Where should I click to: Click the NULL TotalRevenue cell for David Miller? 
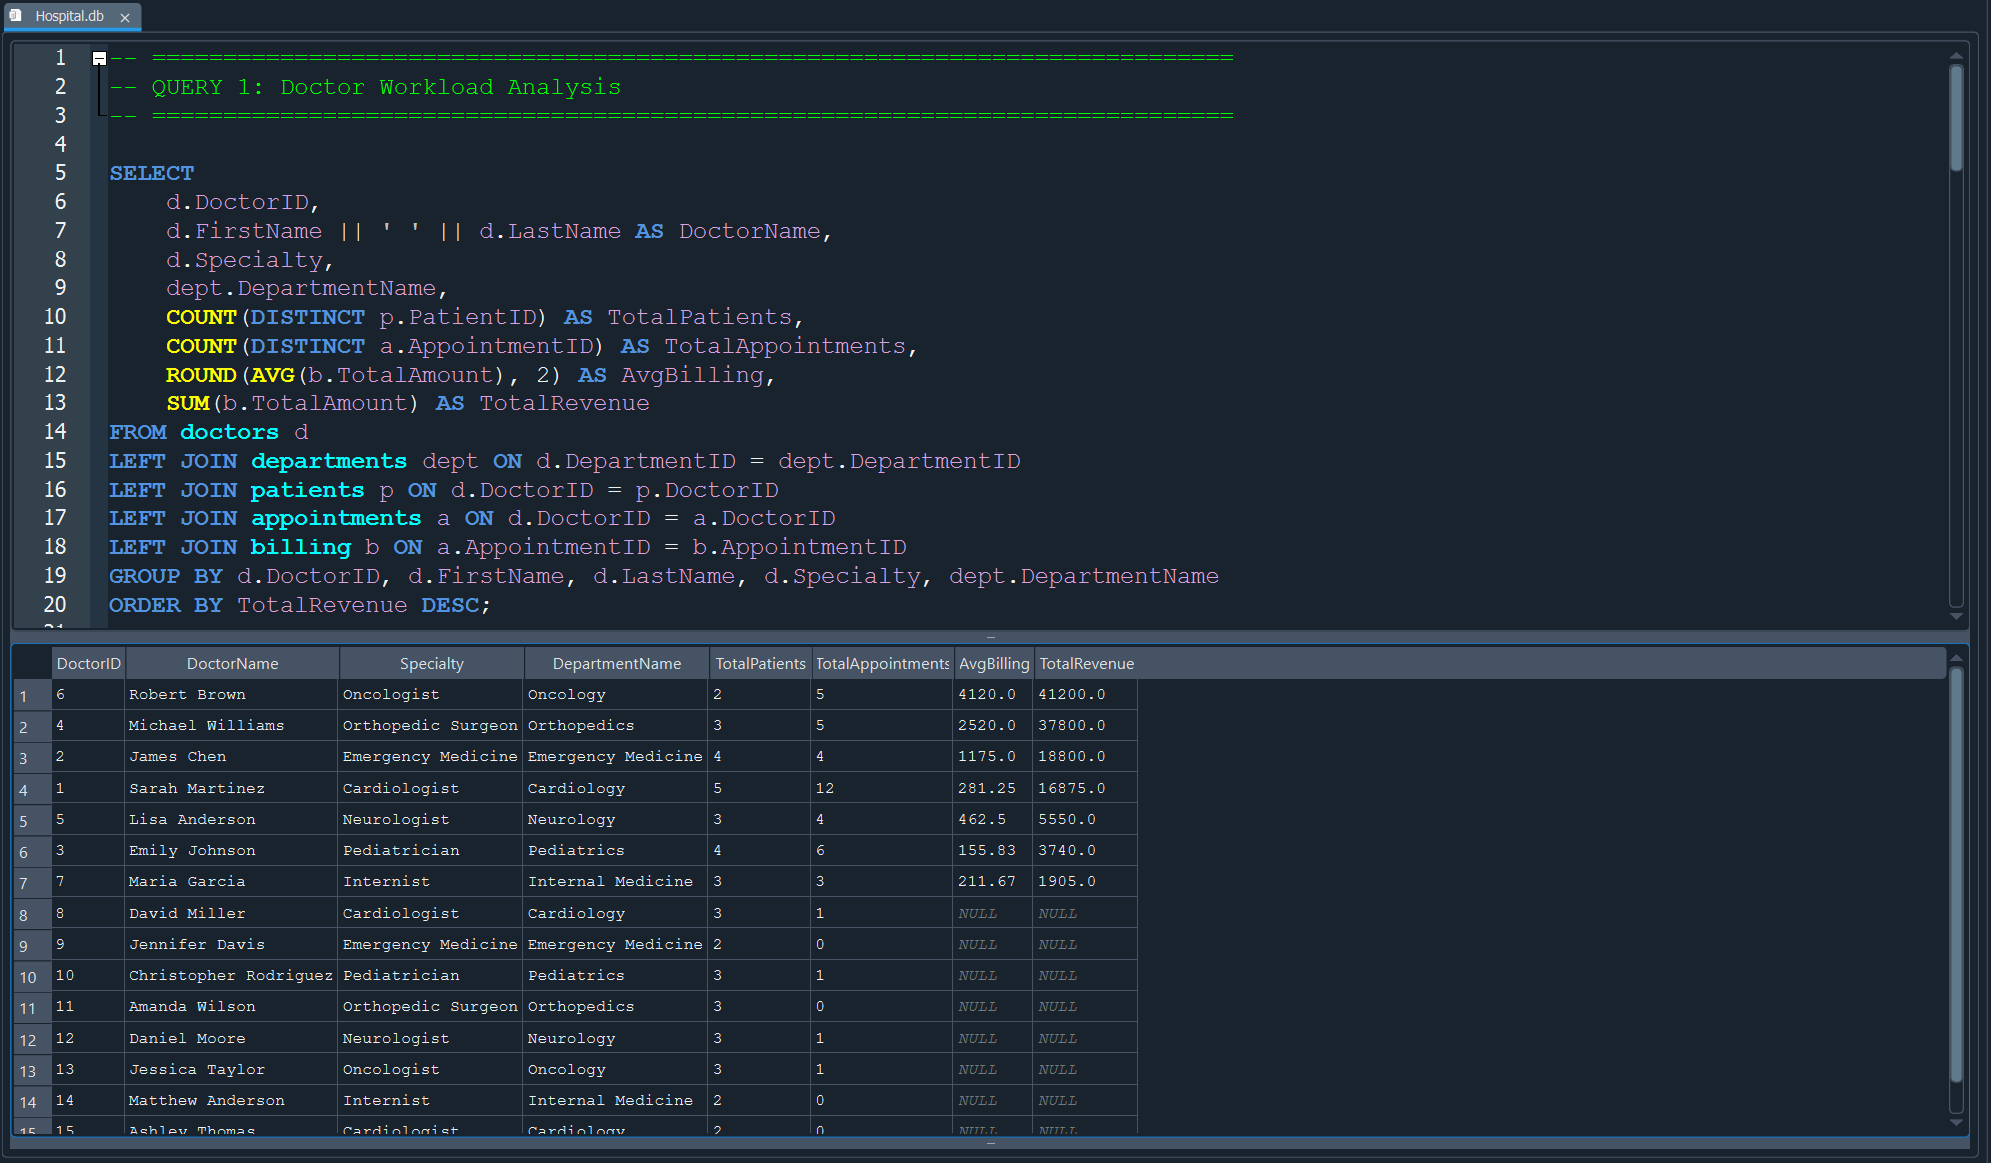1084,912
